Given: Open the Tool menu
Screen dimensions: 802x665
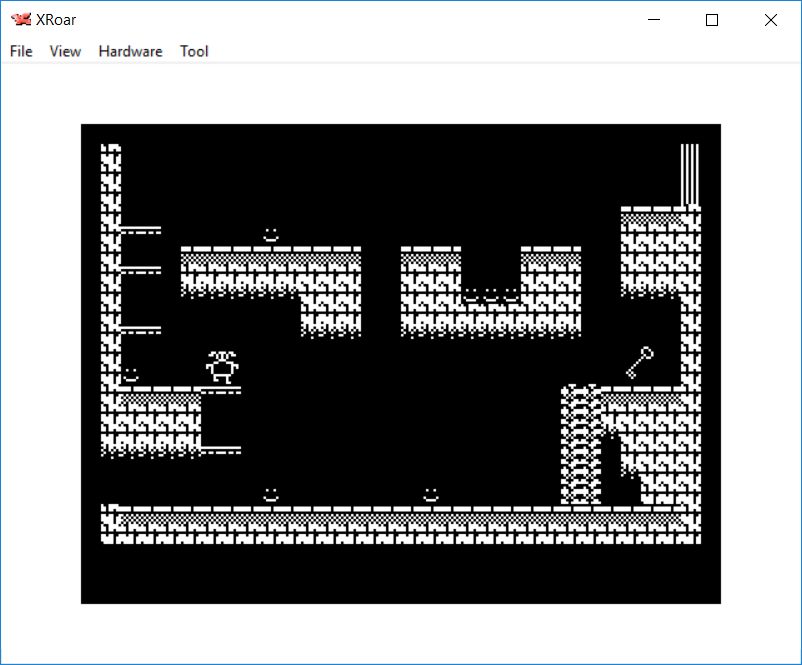Looking at the screenshot, I should (194, 51).
